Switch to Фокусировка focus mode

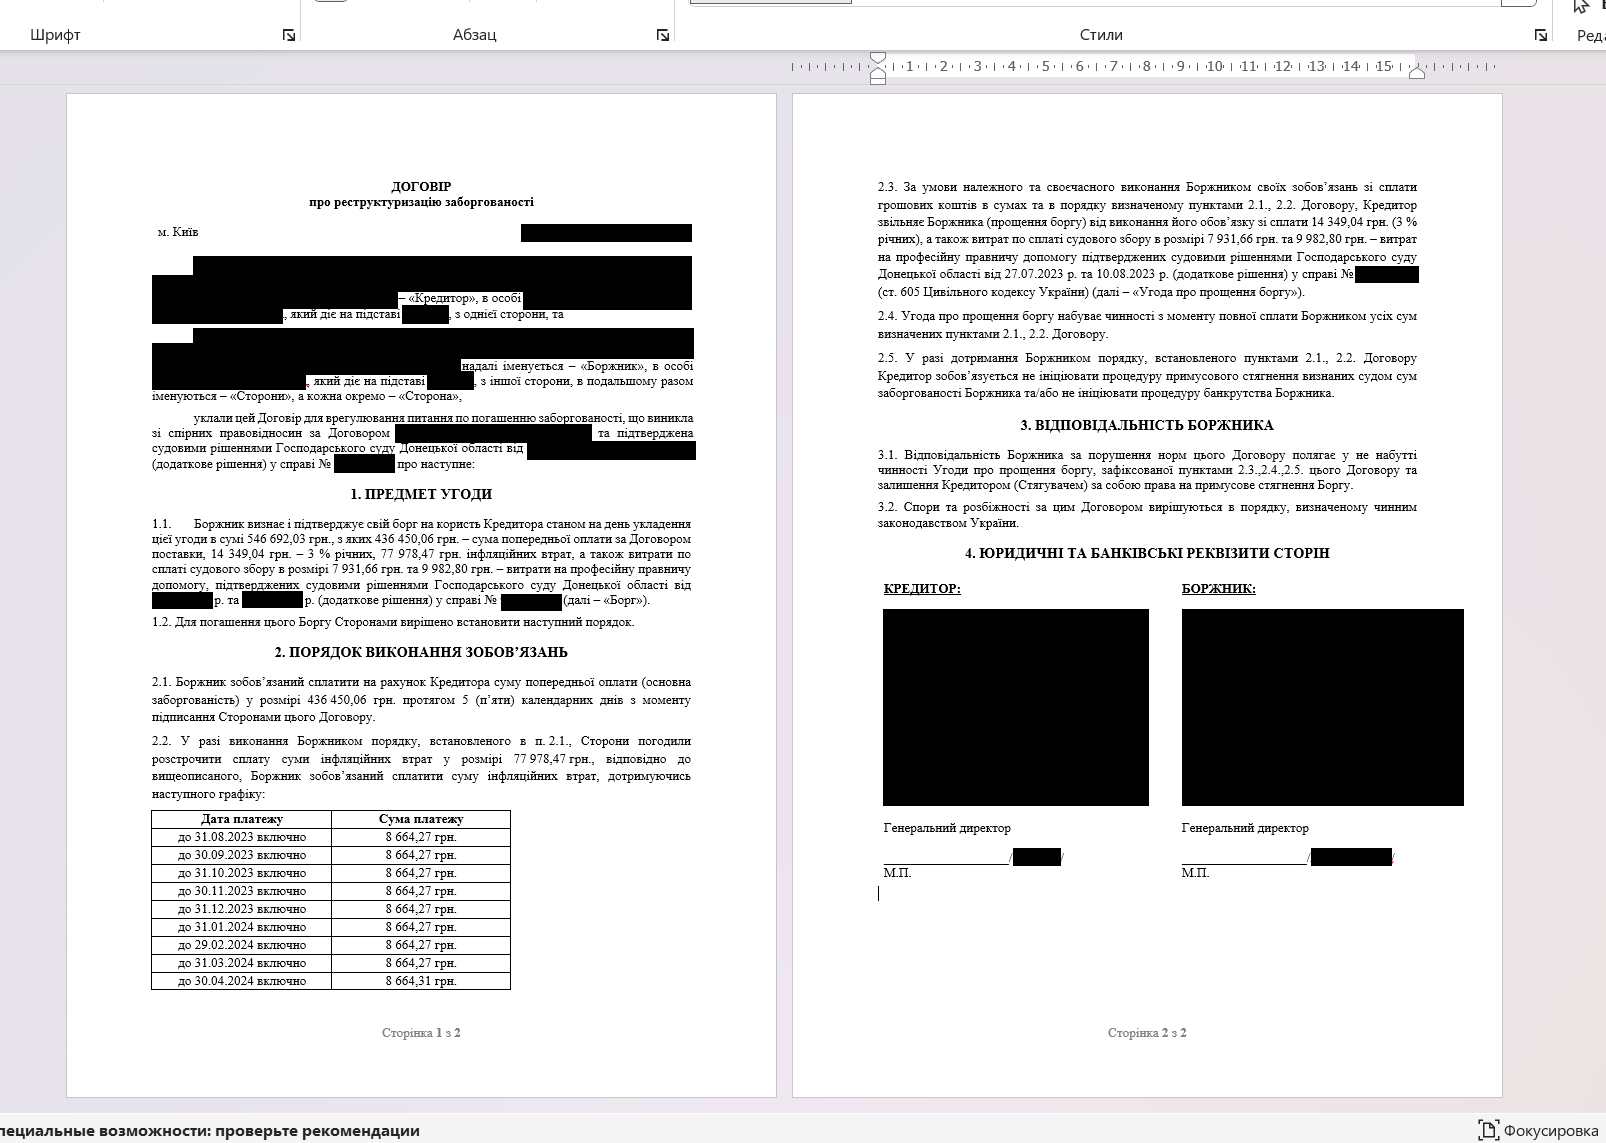coord(1540,1131)
